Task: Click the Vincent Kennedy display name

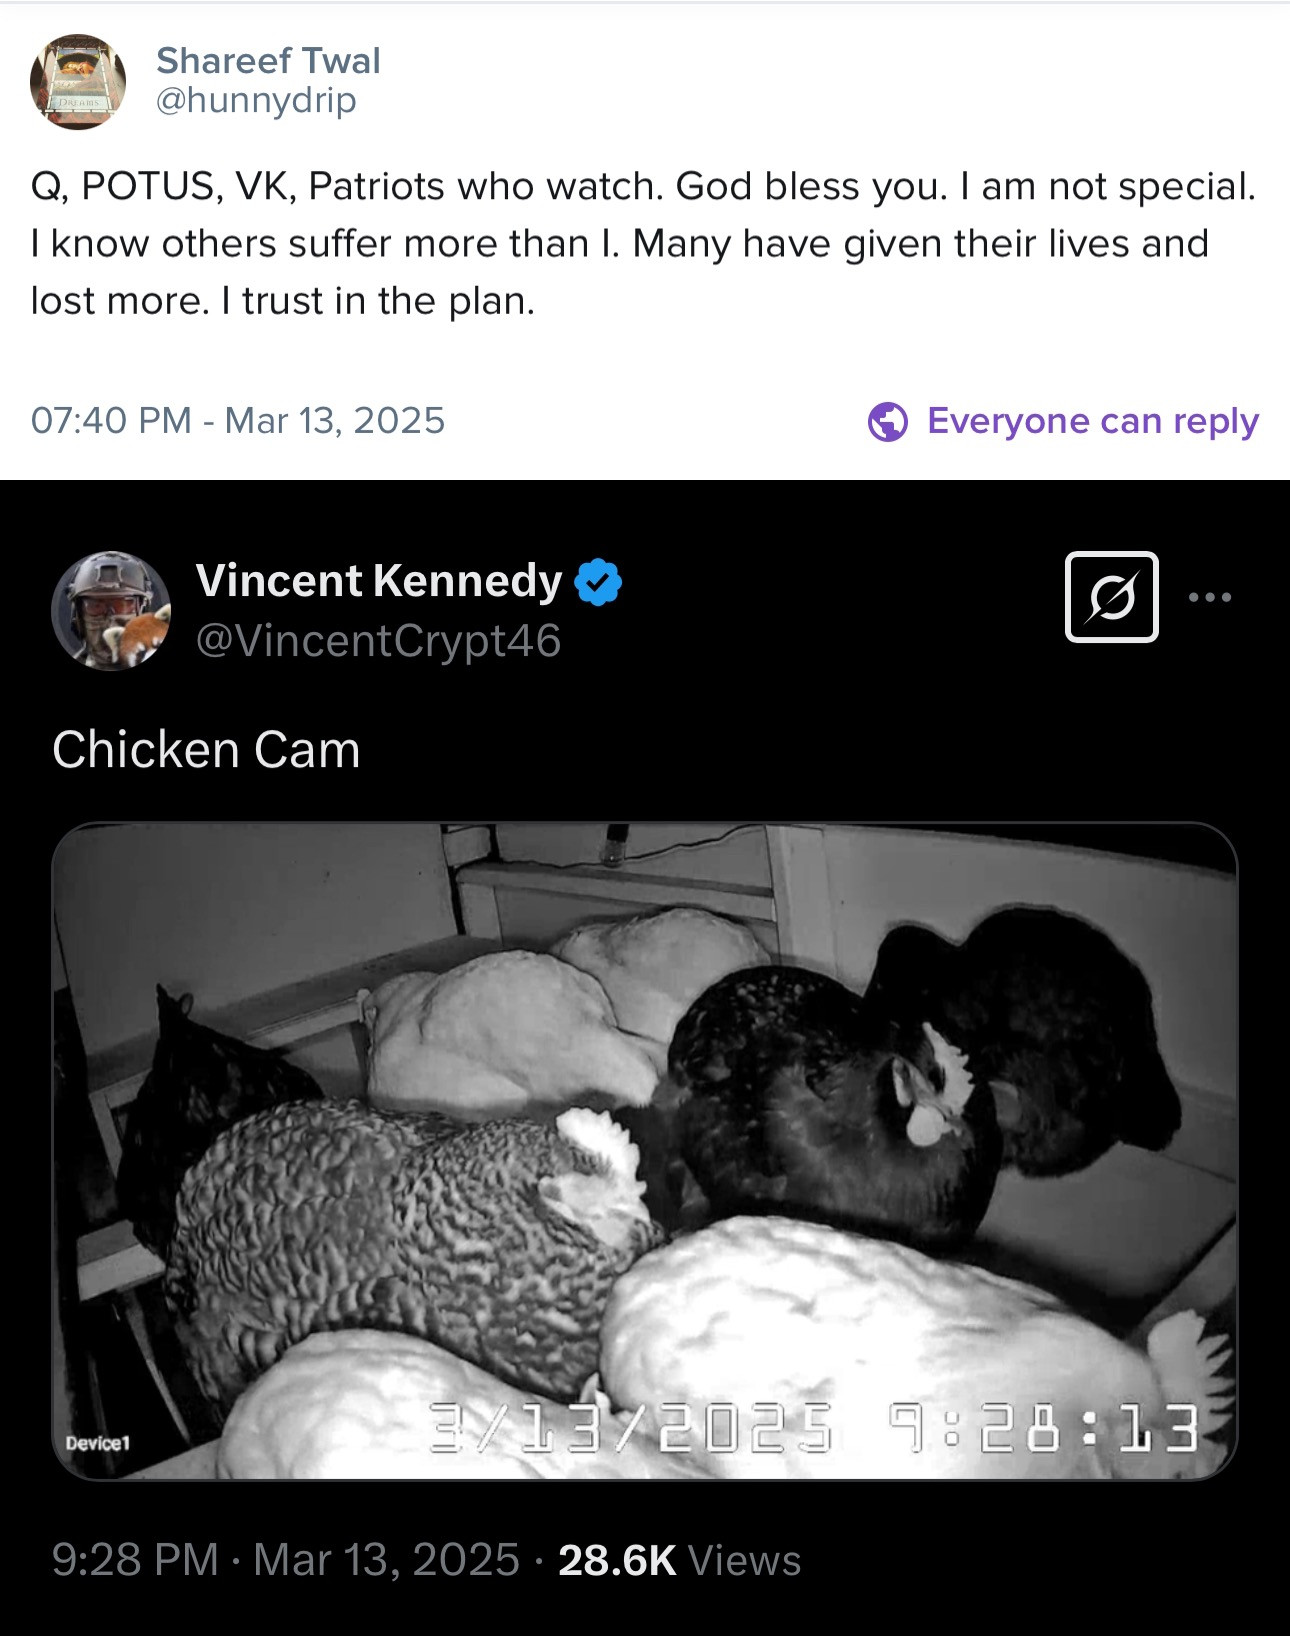Action: coord(379,581)
